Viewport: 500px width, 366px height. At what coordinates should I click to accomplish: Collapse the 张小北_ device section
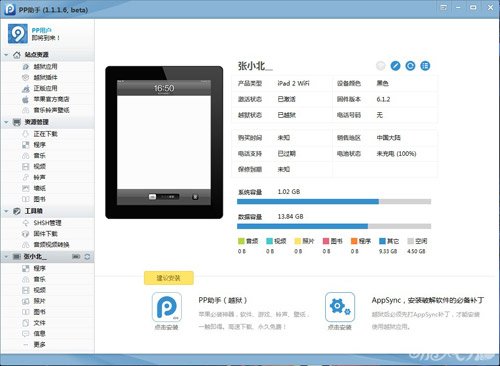pyautogui.click(x=6, y=257)
